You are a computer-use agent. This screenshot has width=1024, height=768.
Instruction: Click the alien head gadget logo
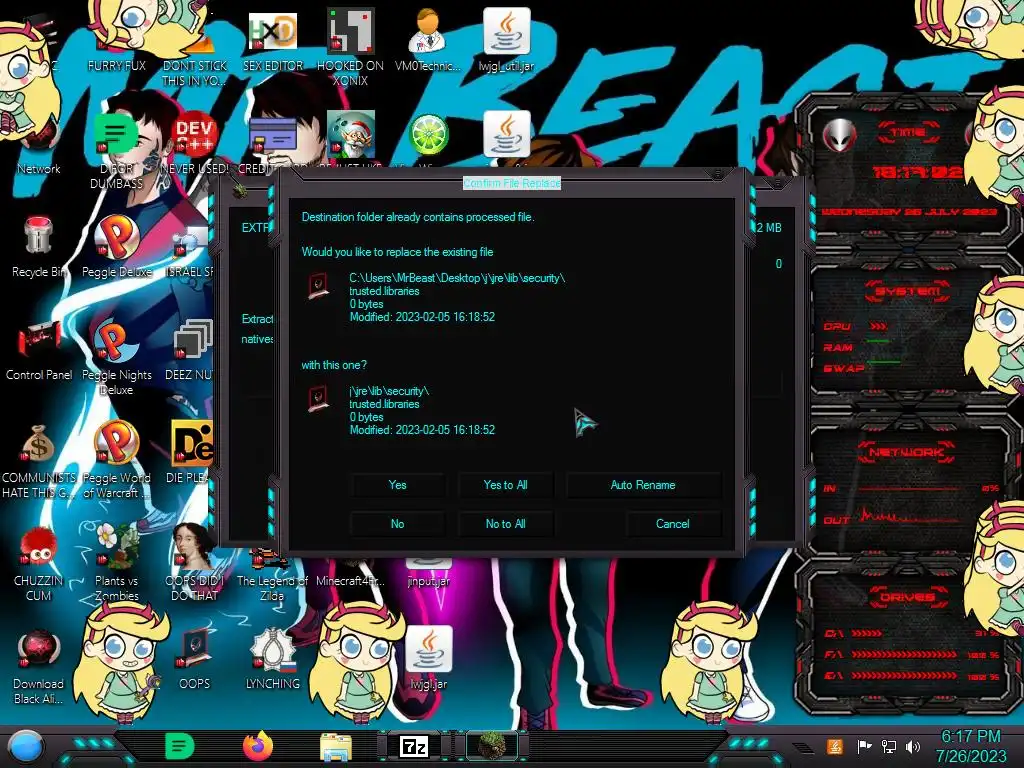tap(839, 136)
